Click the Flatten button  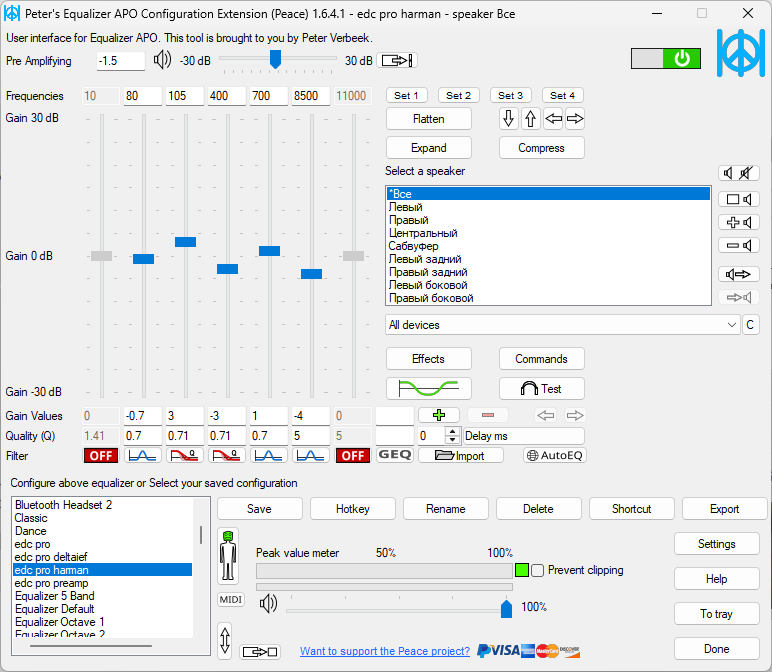pyautogui.click(x=429, y=119)
